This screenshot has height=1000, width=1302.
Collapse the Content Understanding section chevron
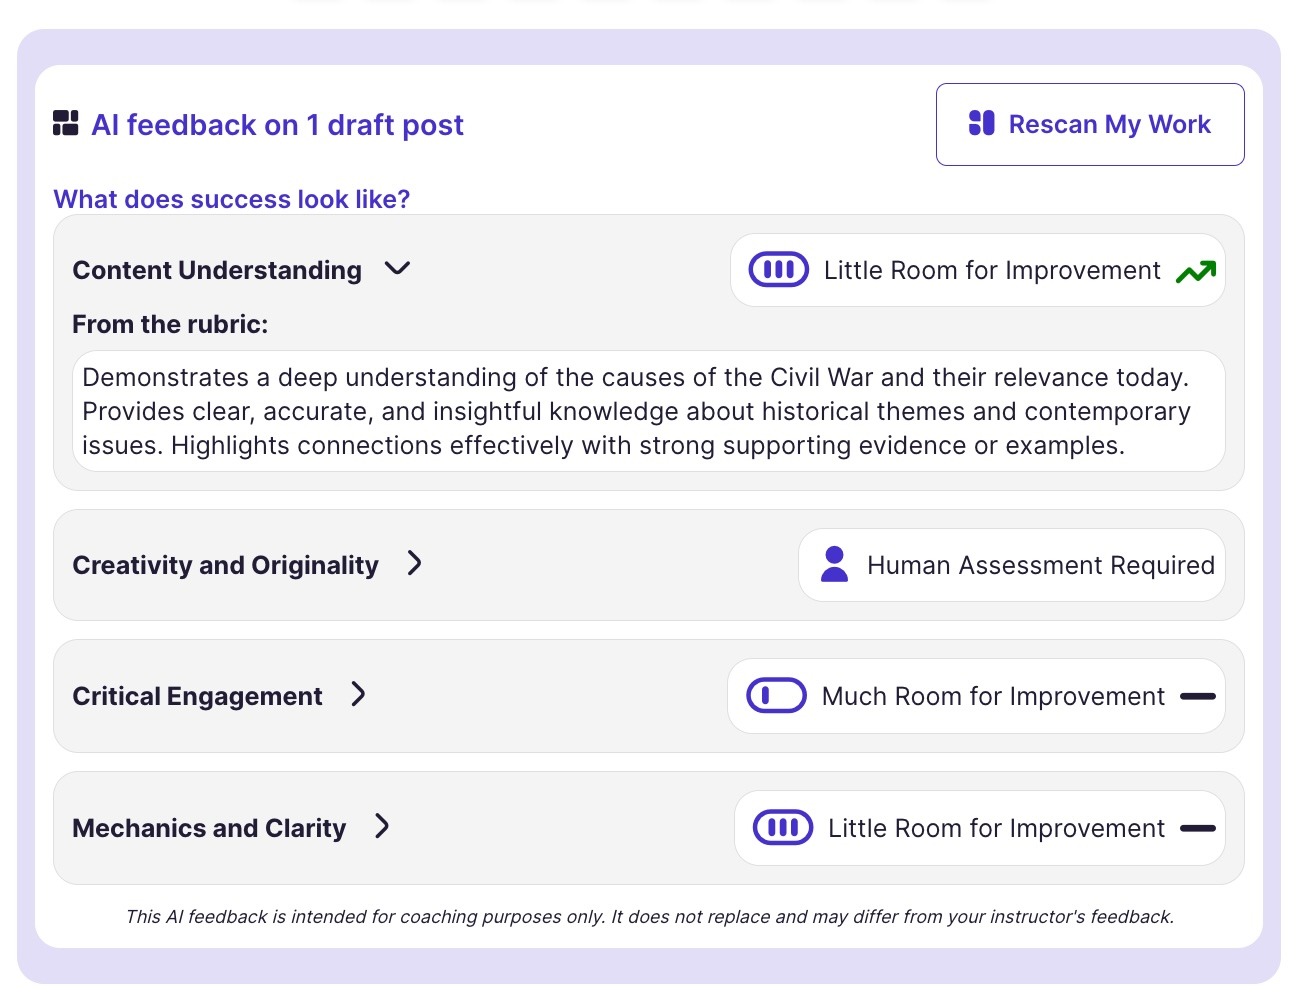click(x=397, y=269)
